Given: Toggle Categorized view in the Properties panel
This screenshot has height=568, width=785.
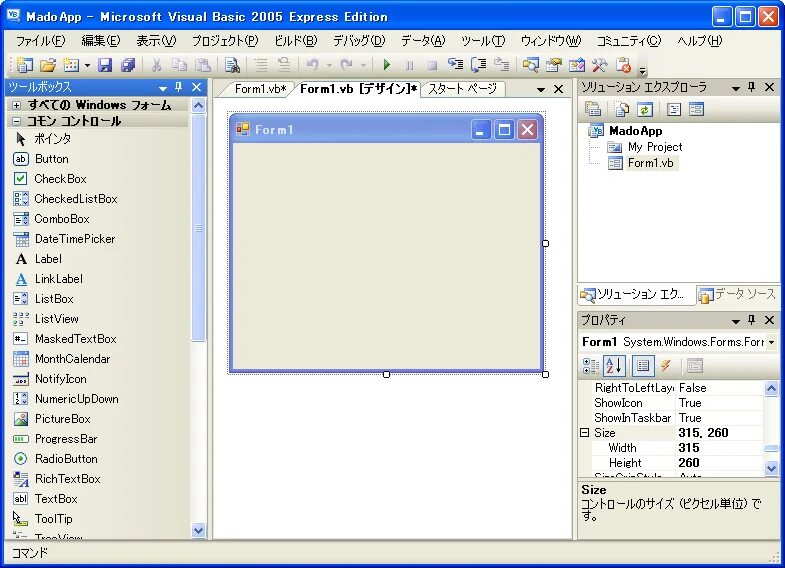Looking at the screenshot, I should click(x=591, y=366).
